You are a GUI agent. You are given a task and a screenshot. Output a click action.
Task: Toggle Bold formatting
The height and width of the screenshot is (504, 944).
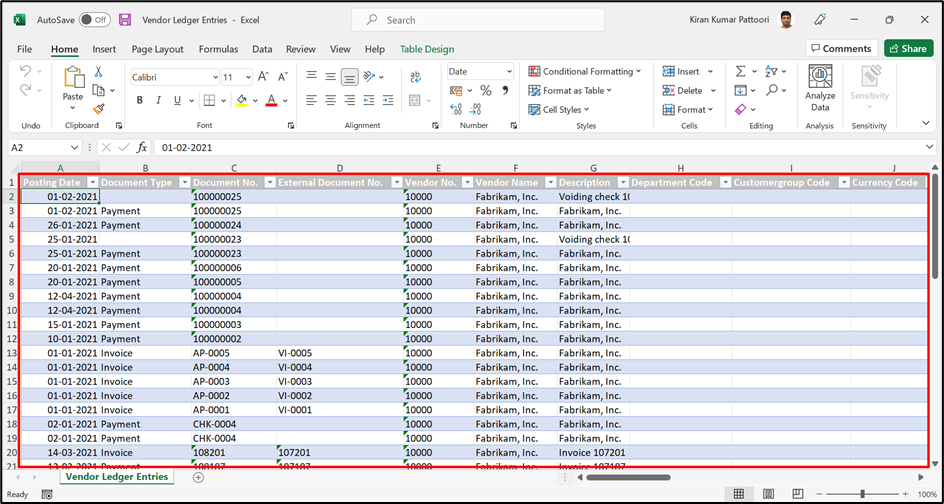(140, 100)
